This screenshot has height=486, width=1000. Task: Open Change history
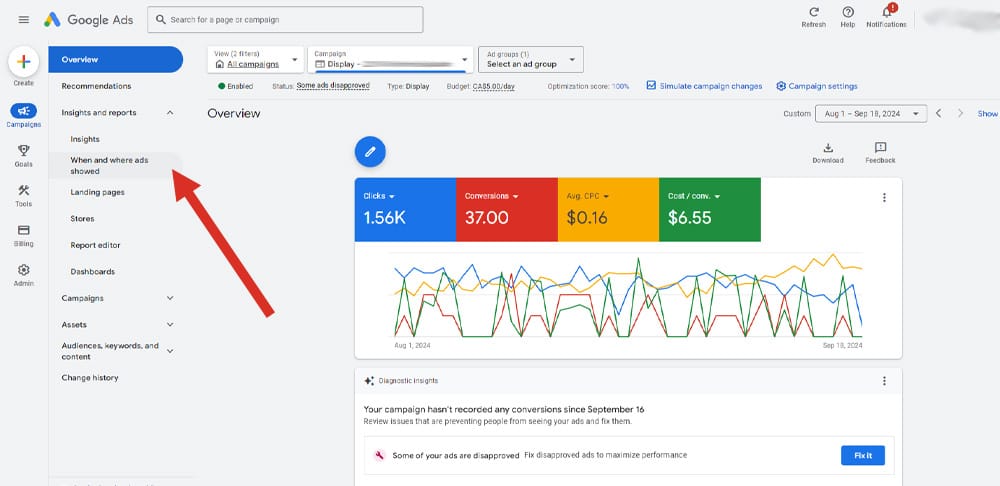click(x=90, y=378)
